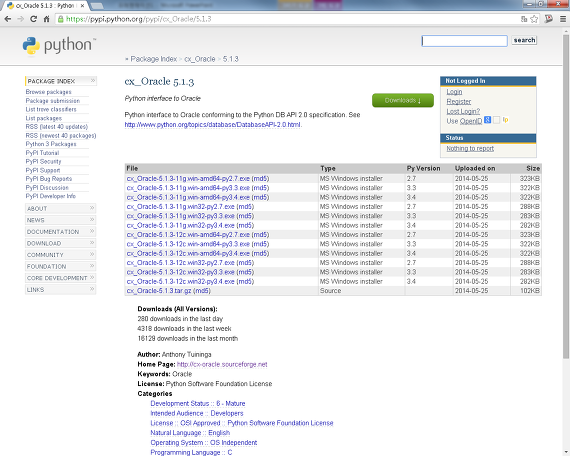
Task: Click the Python logo
Action: pos(59,46)
